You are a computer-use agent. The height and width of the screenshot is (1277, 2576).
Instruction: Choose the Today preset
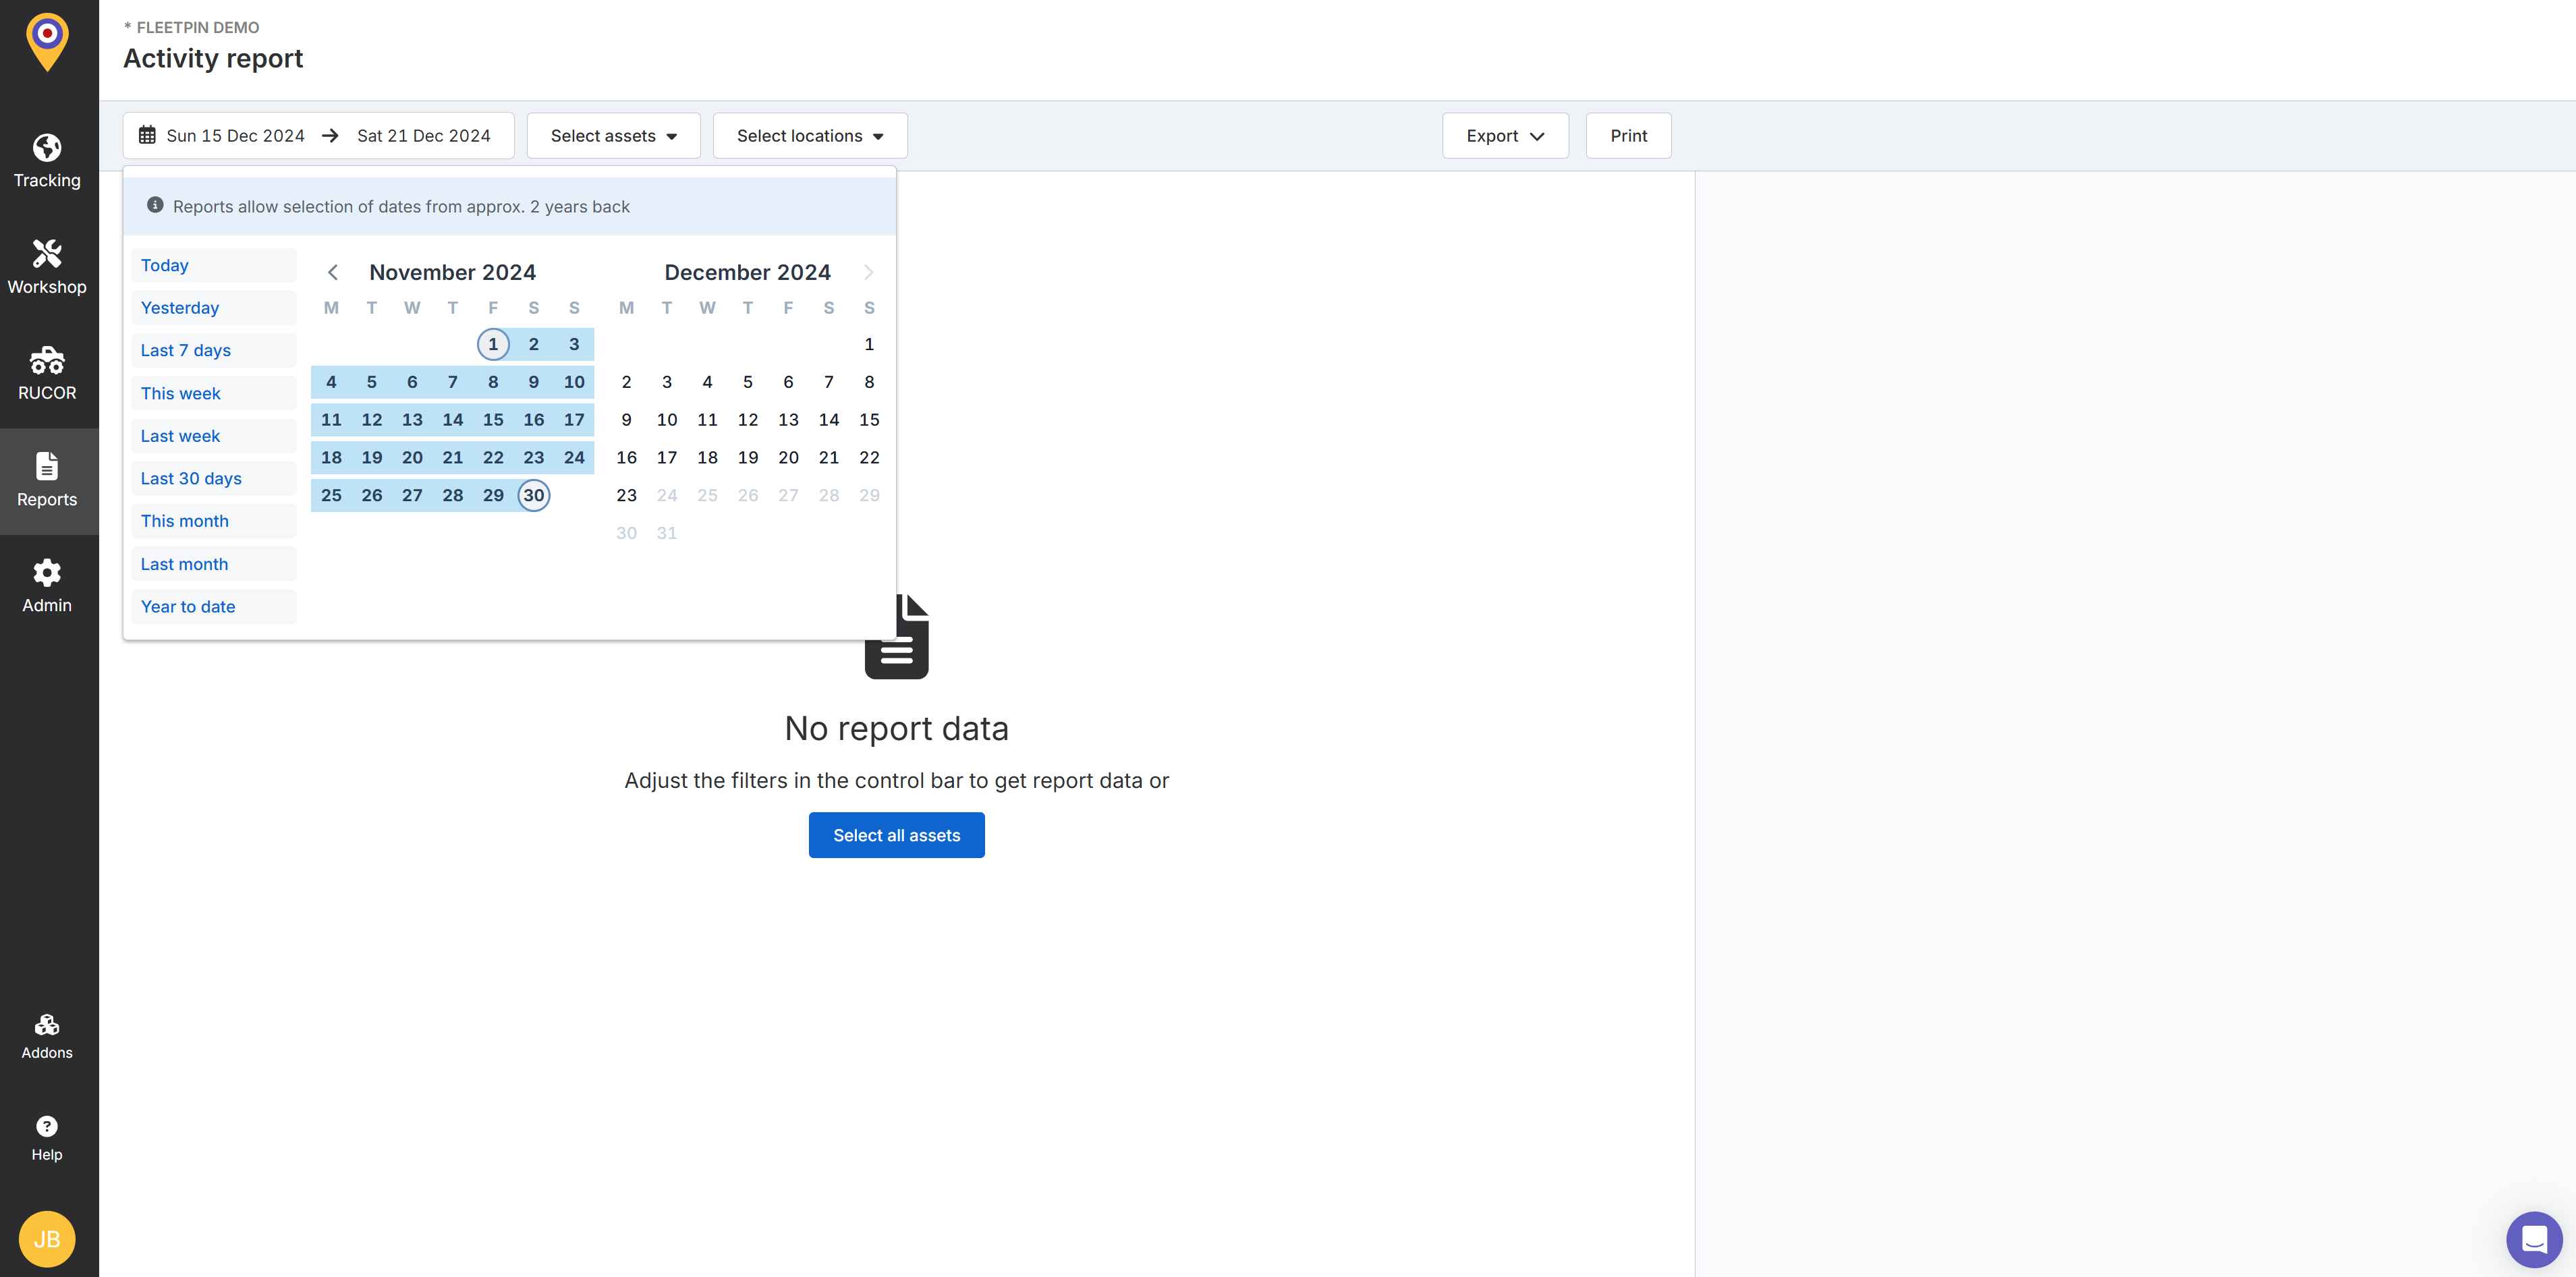(x=214, y=265)
